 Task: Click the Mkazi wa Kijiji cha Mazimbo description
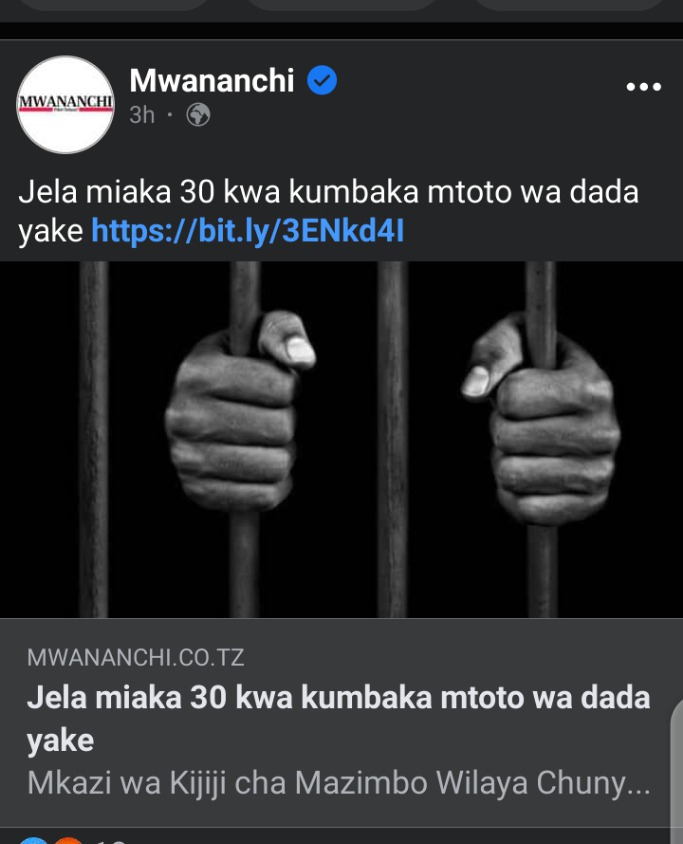point(339,783)
